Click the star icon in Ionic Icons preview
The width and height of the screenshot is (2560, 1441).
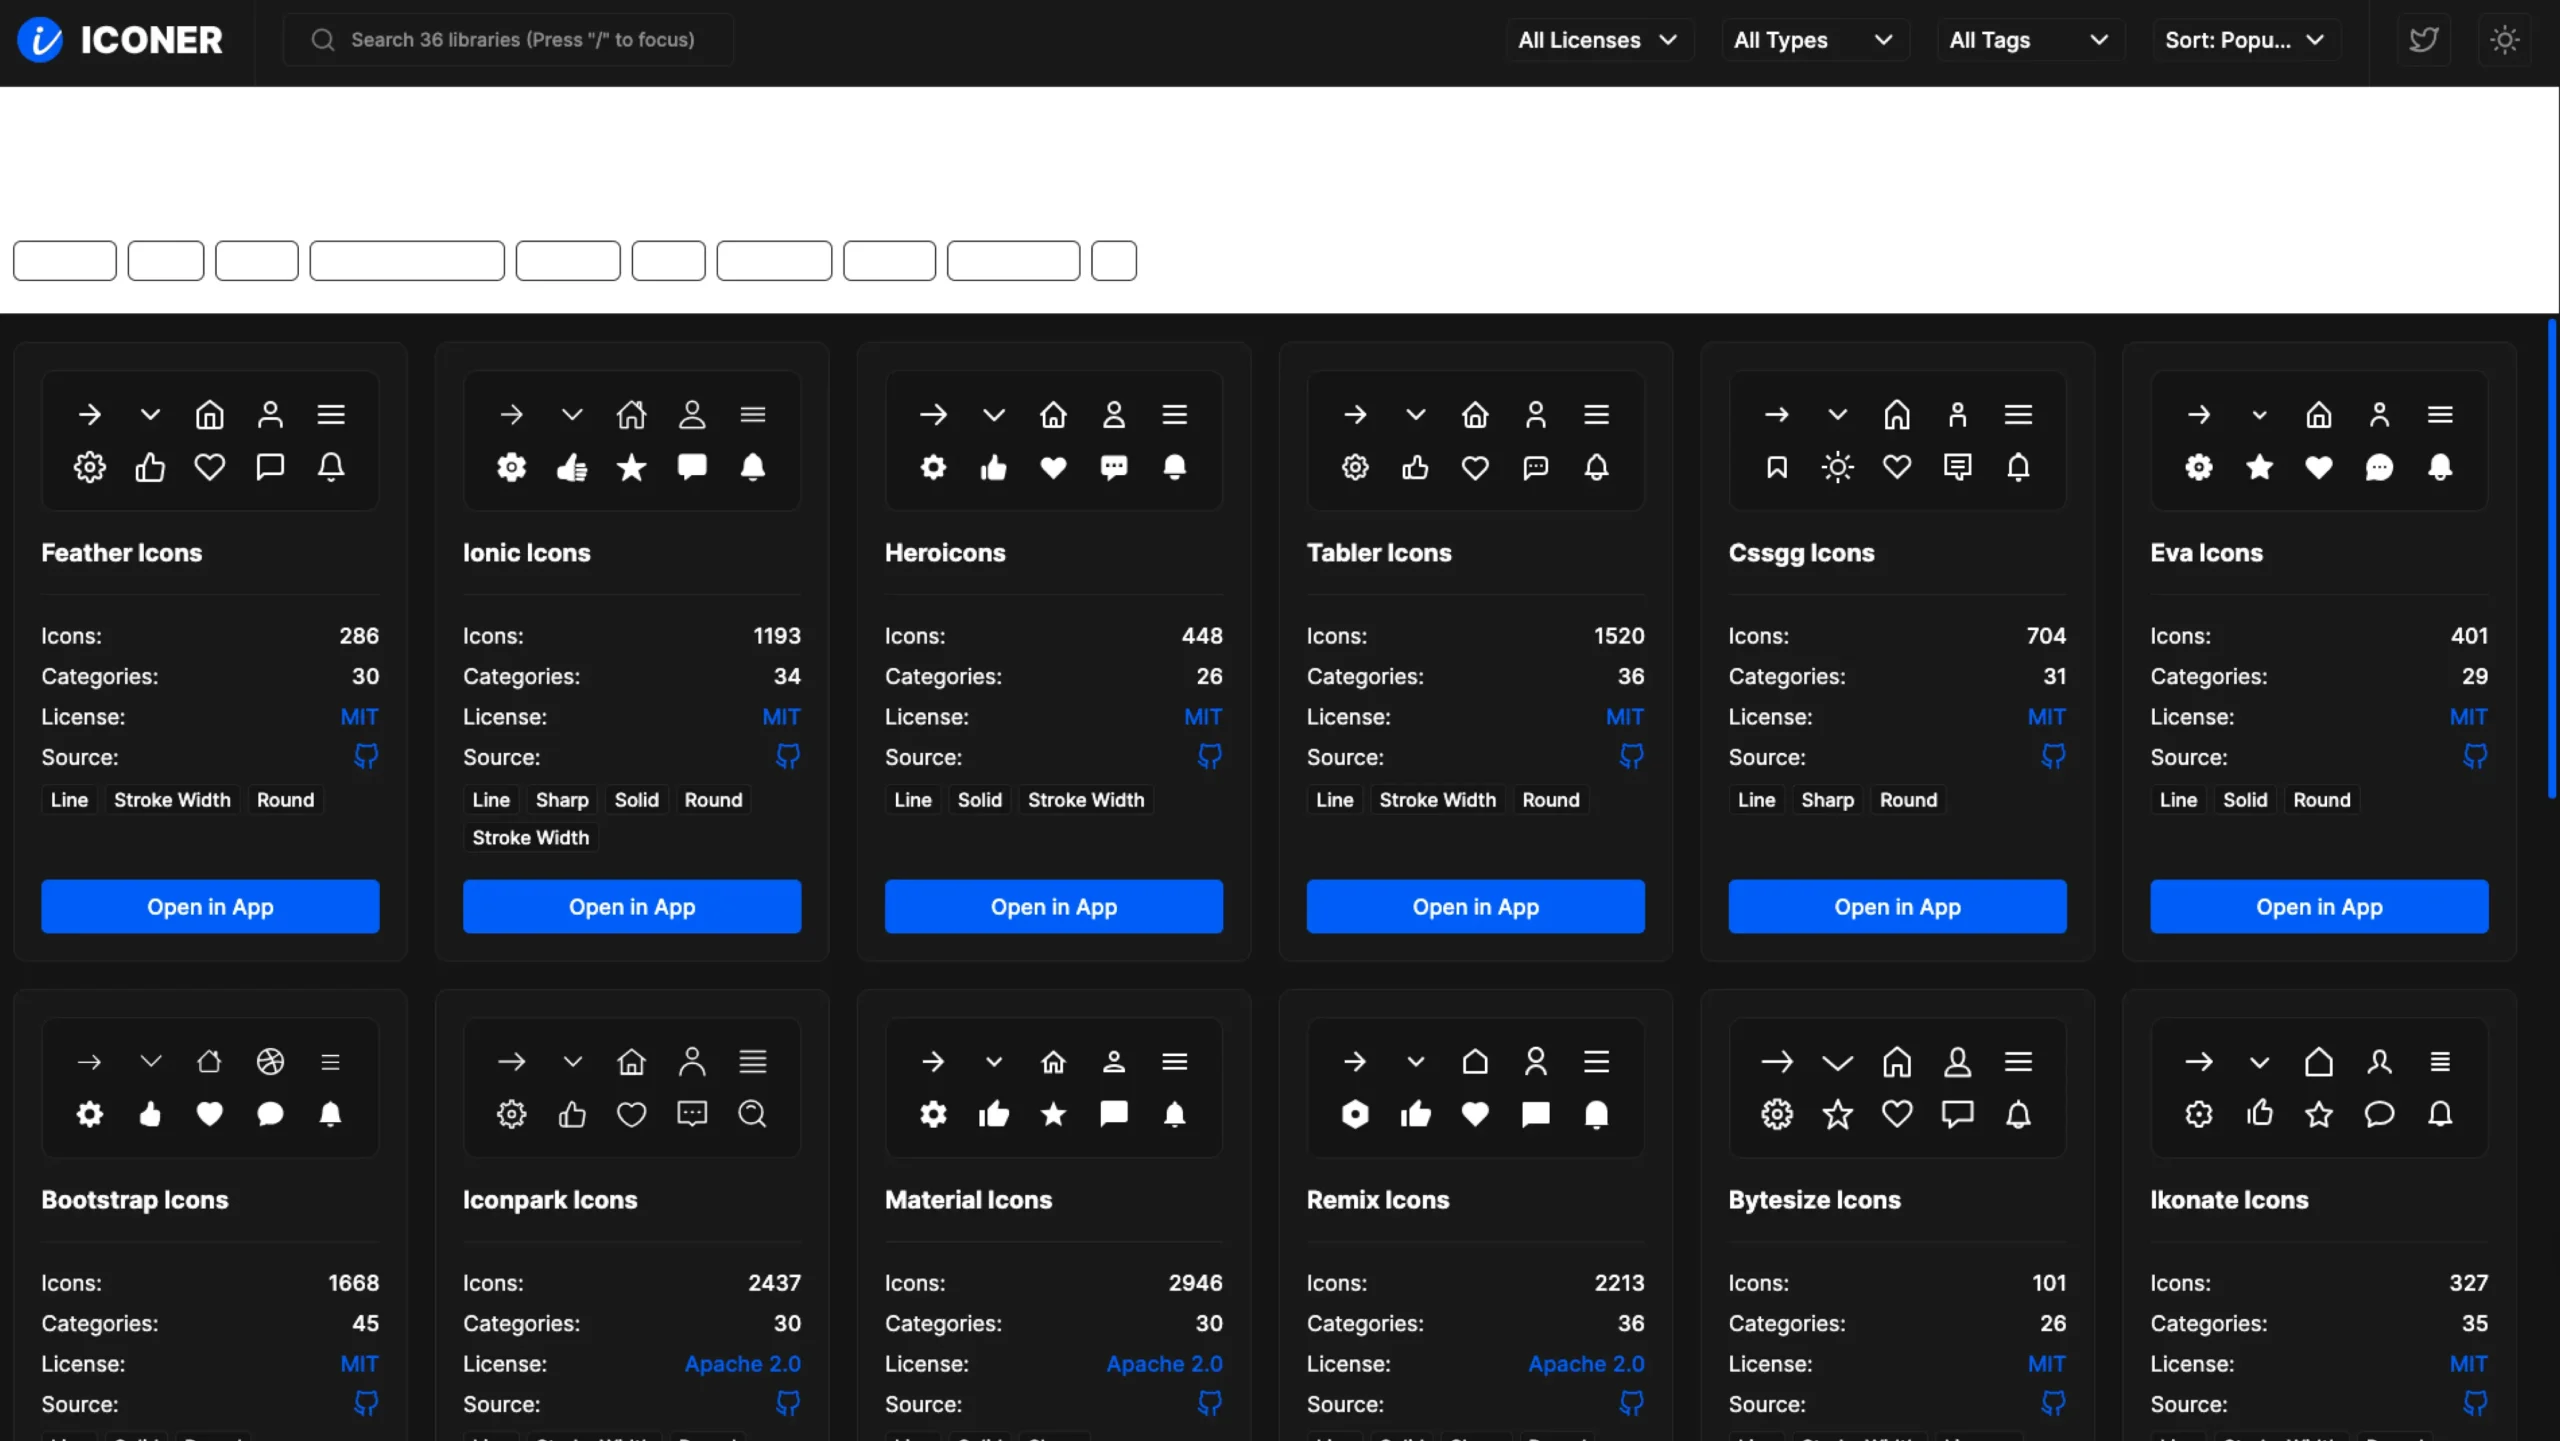click(x=632, y=467)
